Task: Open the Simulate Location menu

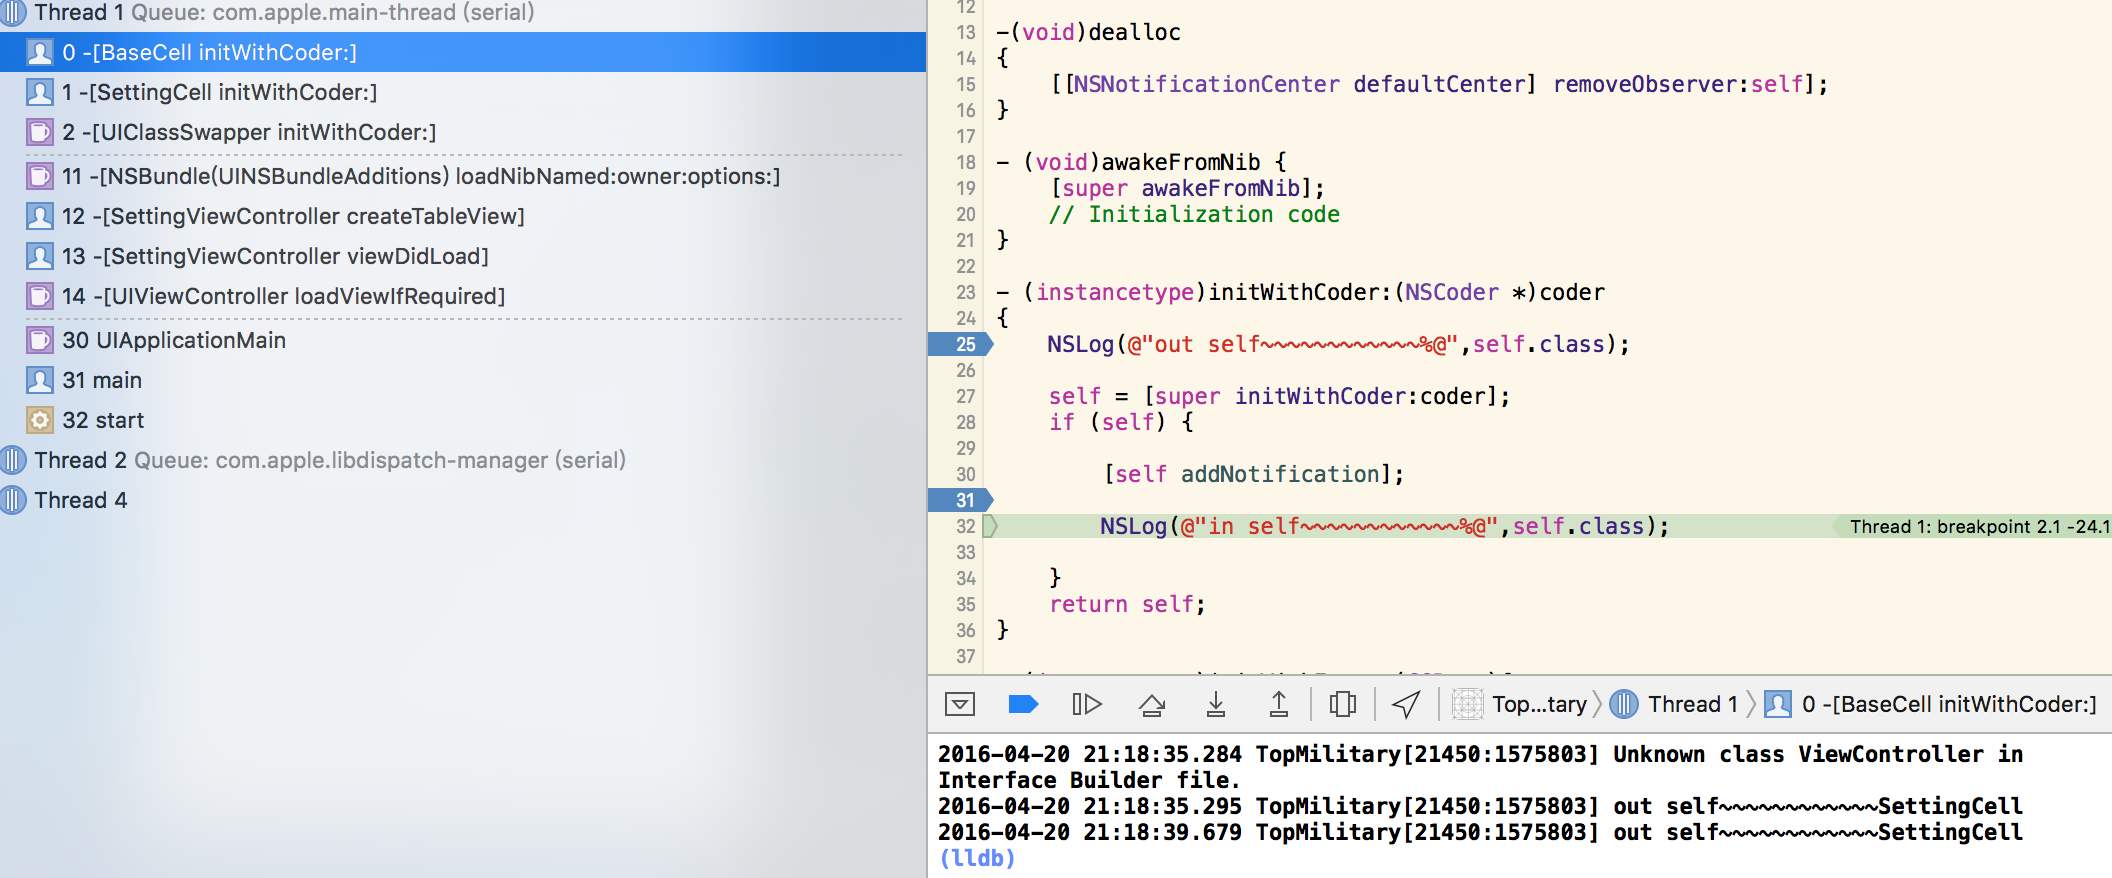Action: tap(1406, 704)
